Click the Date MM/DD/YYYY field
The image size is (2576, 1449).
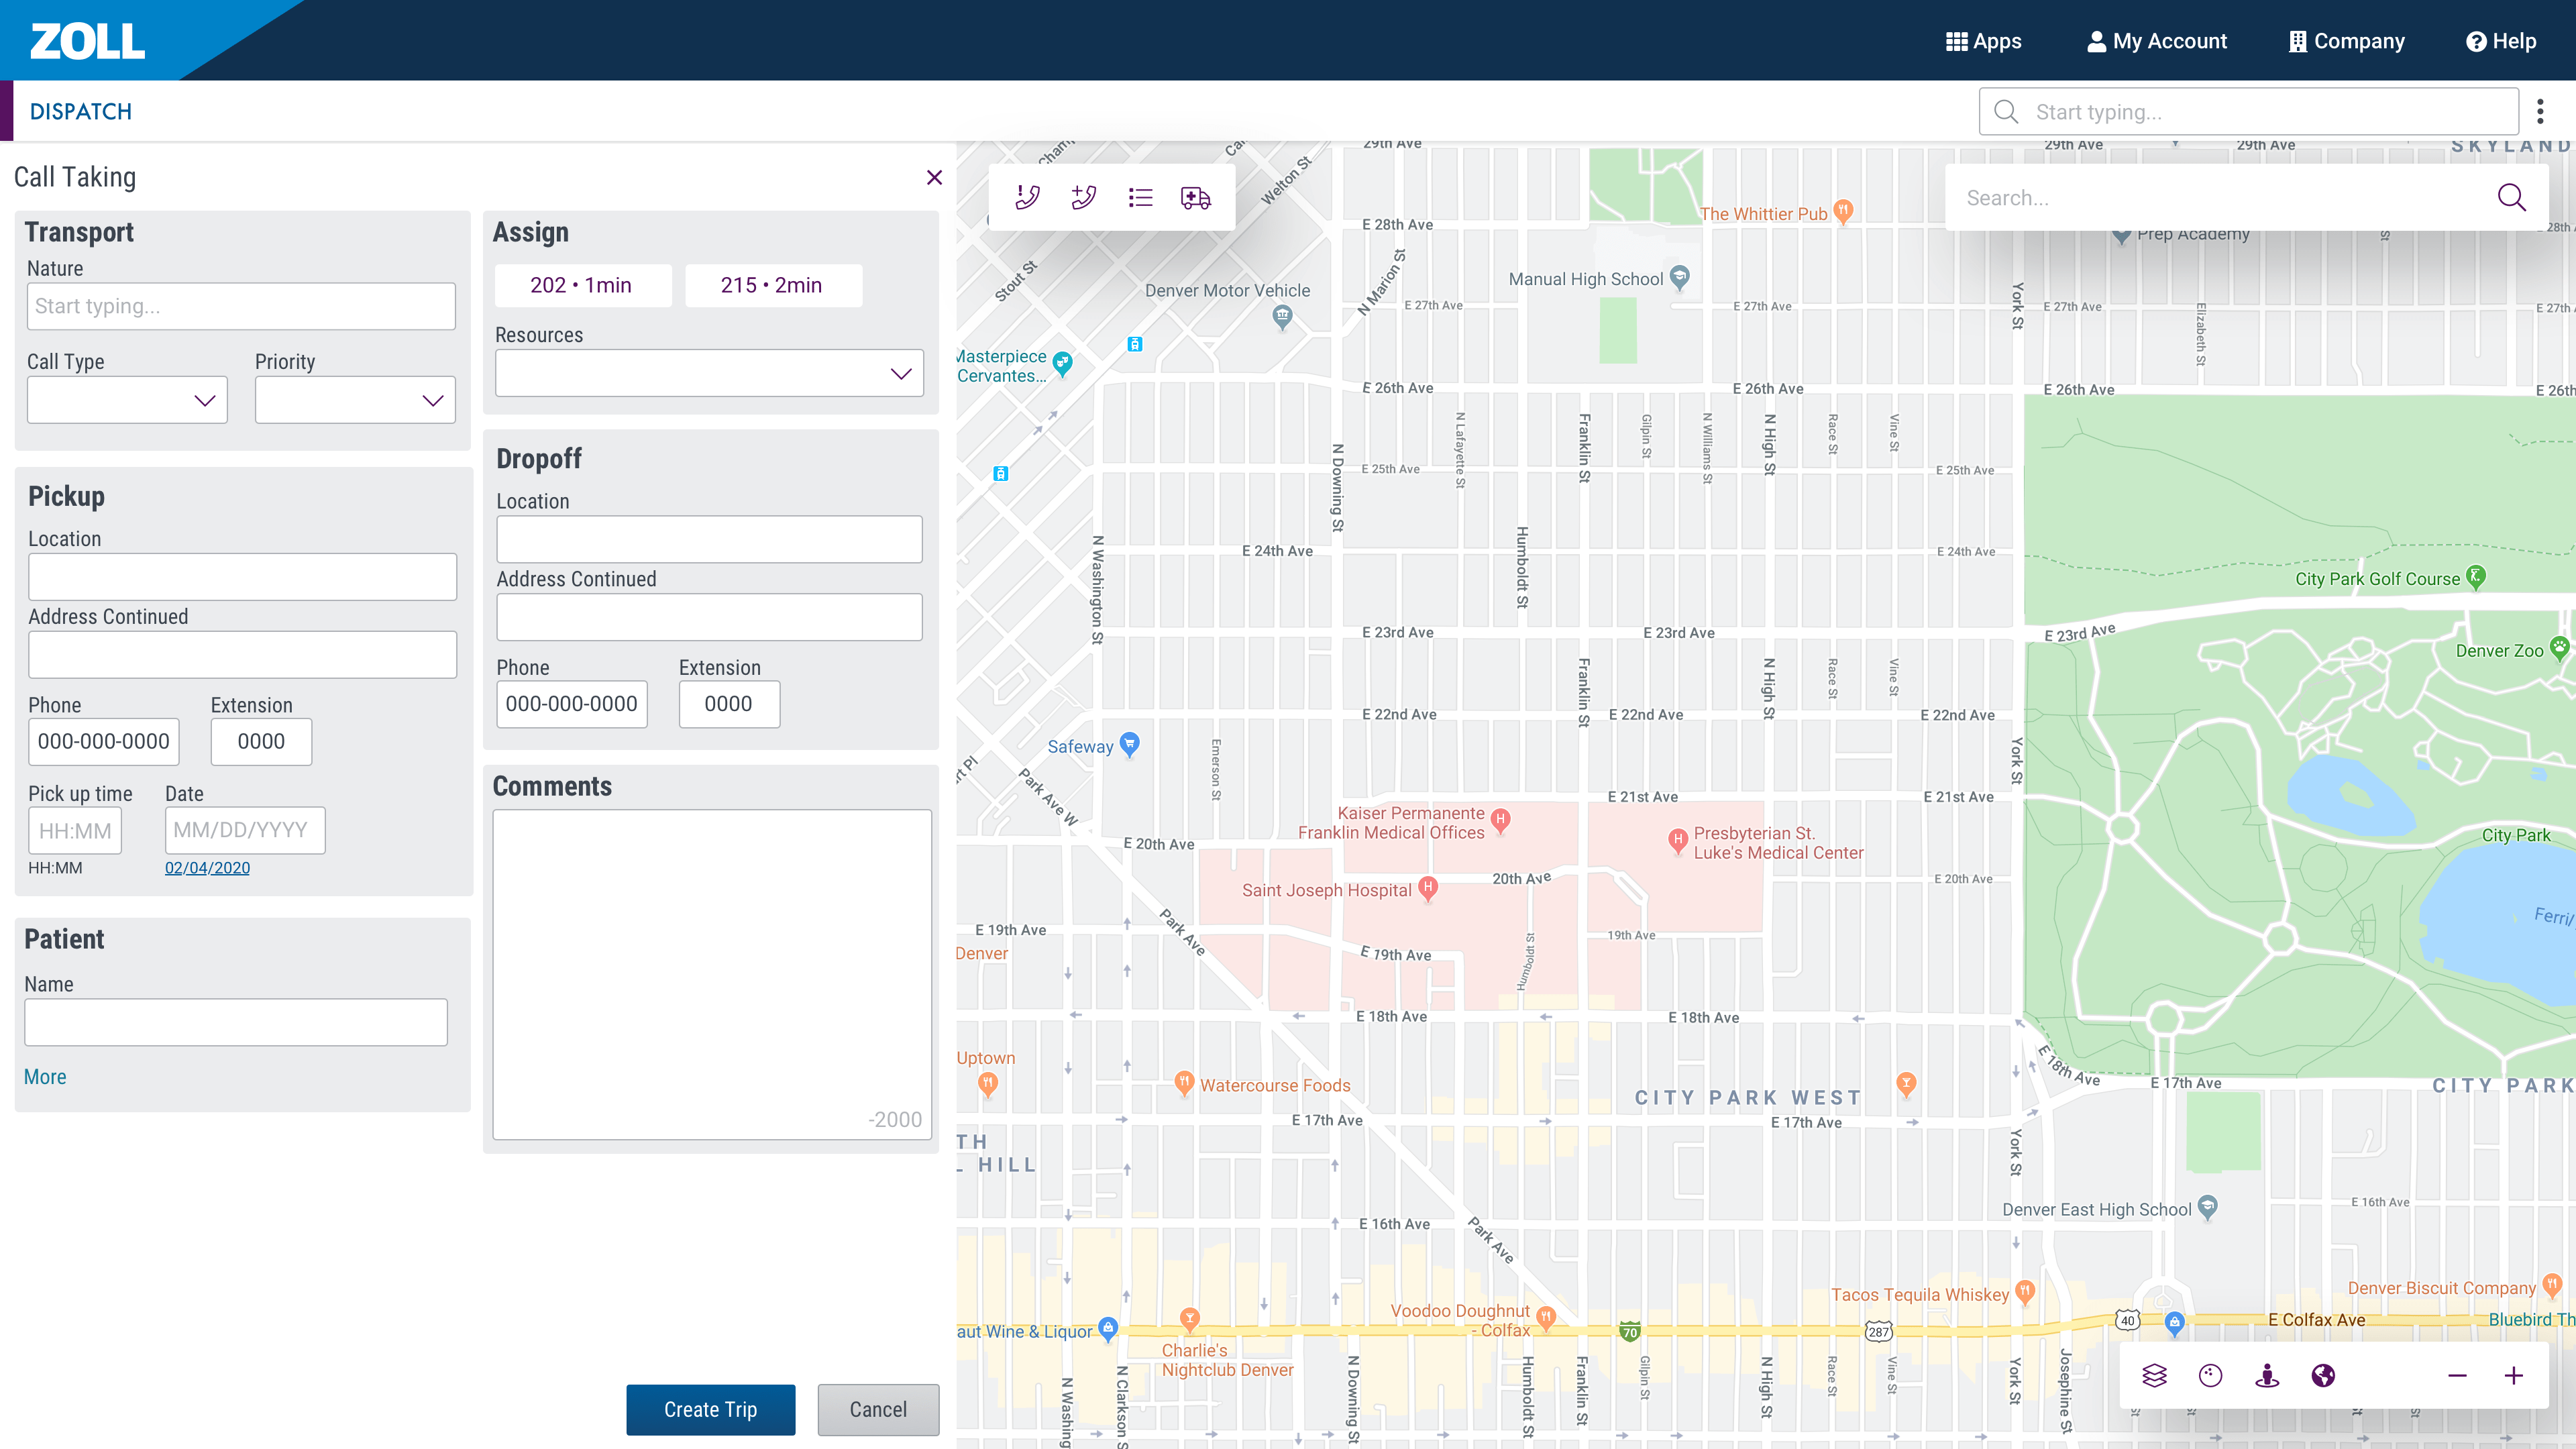coord(245,830)
